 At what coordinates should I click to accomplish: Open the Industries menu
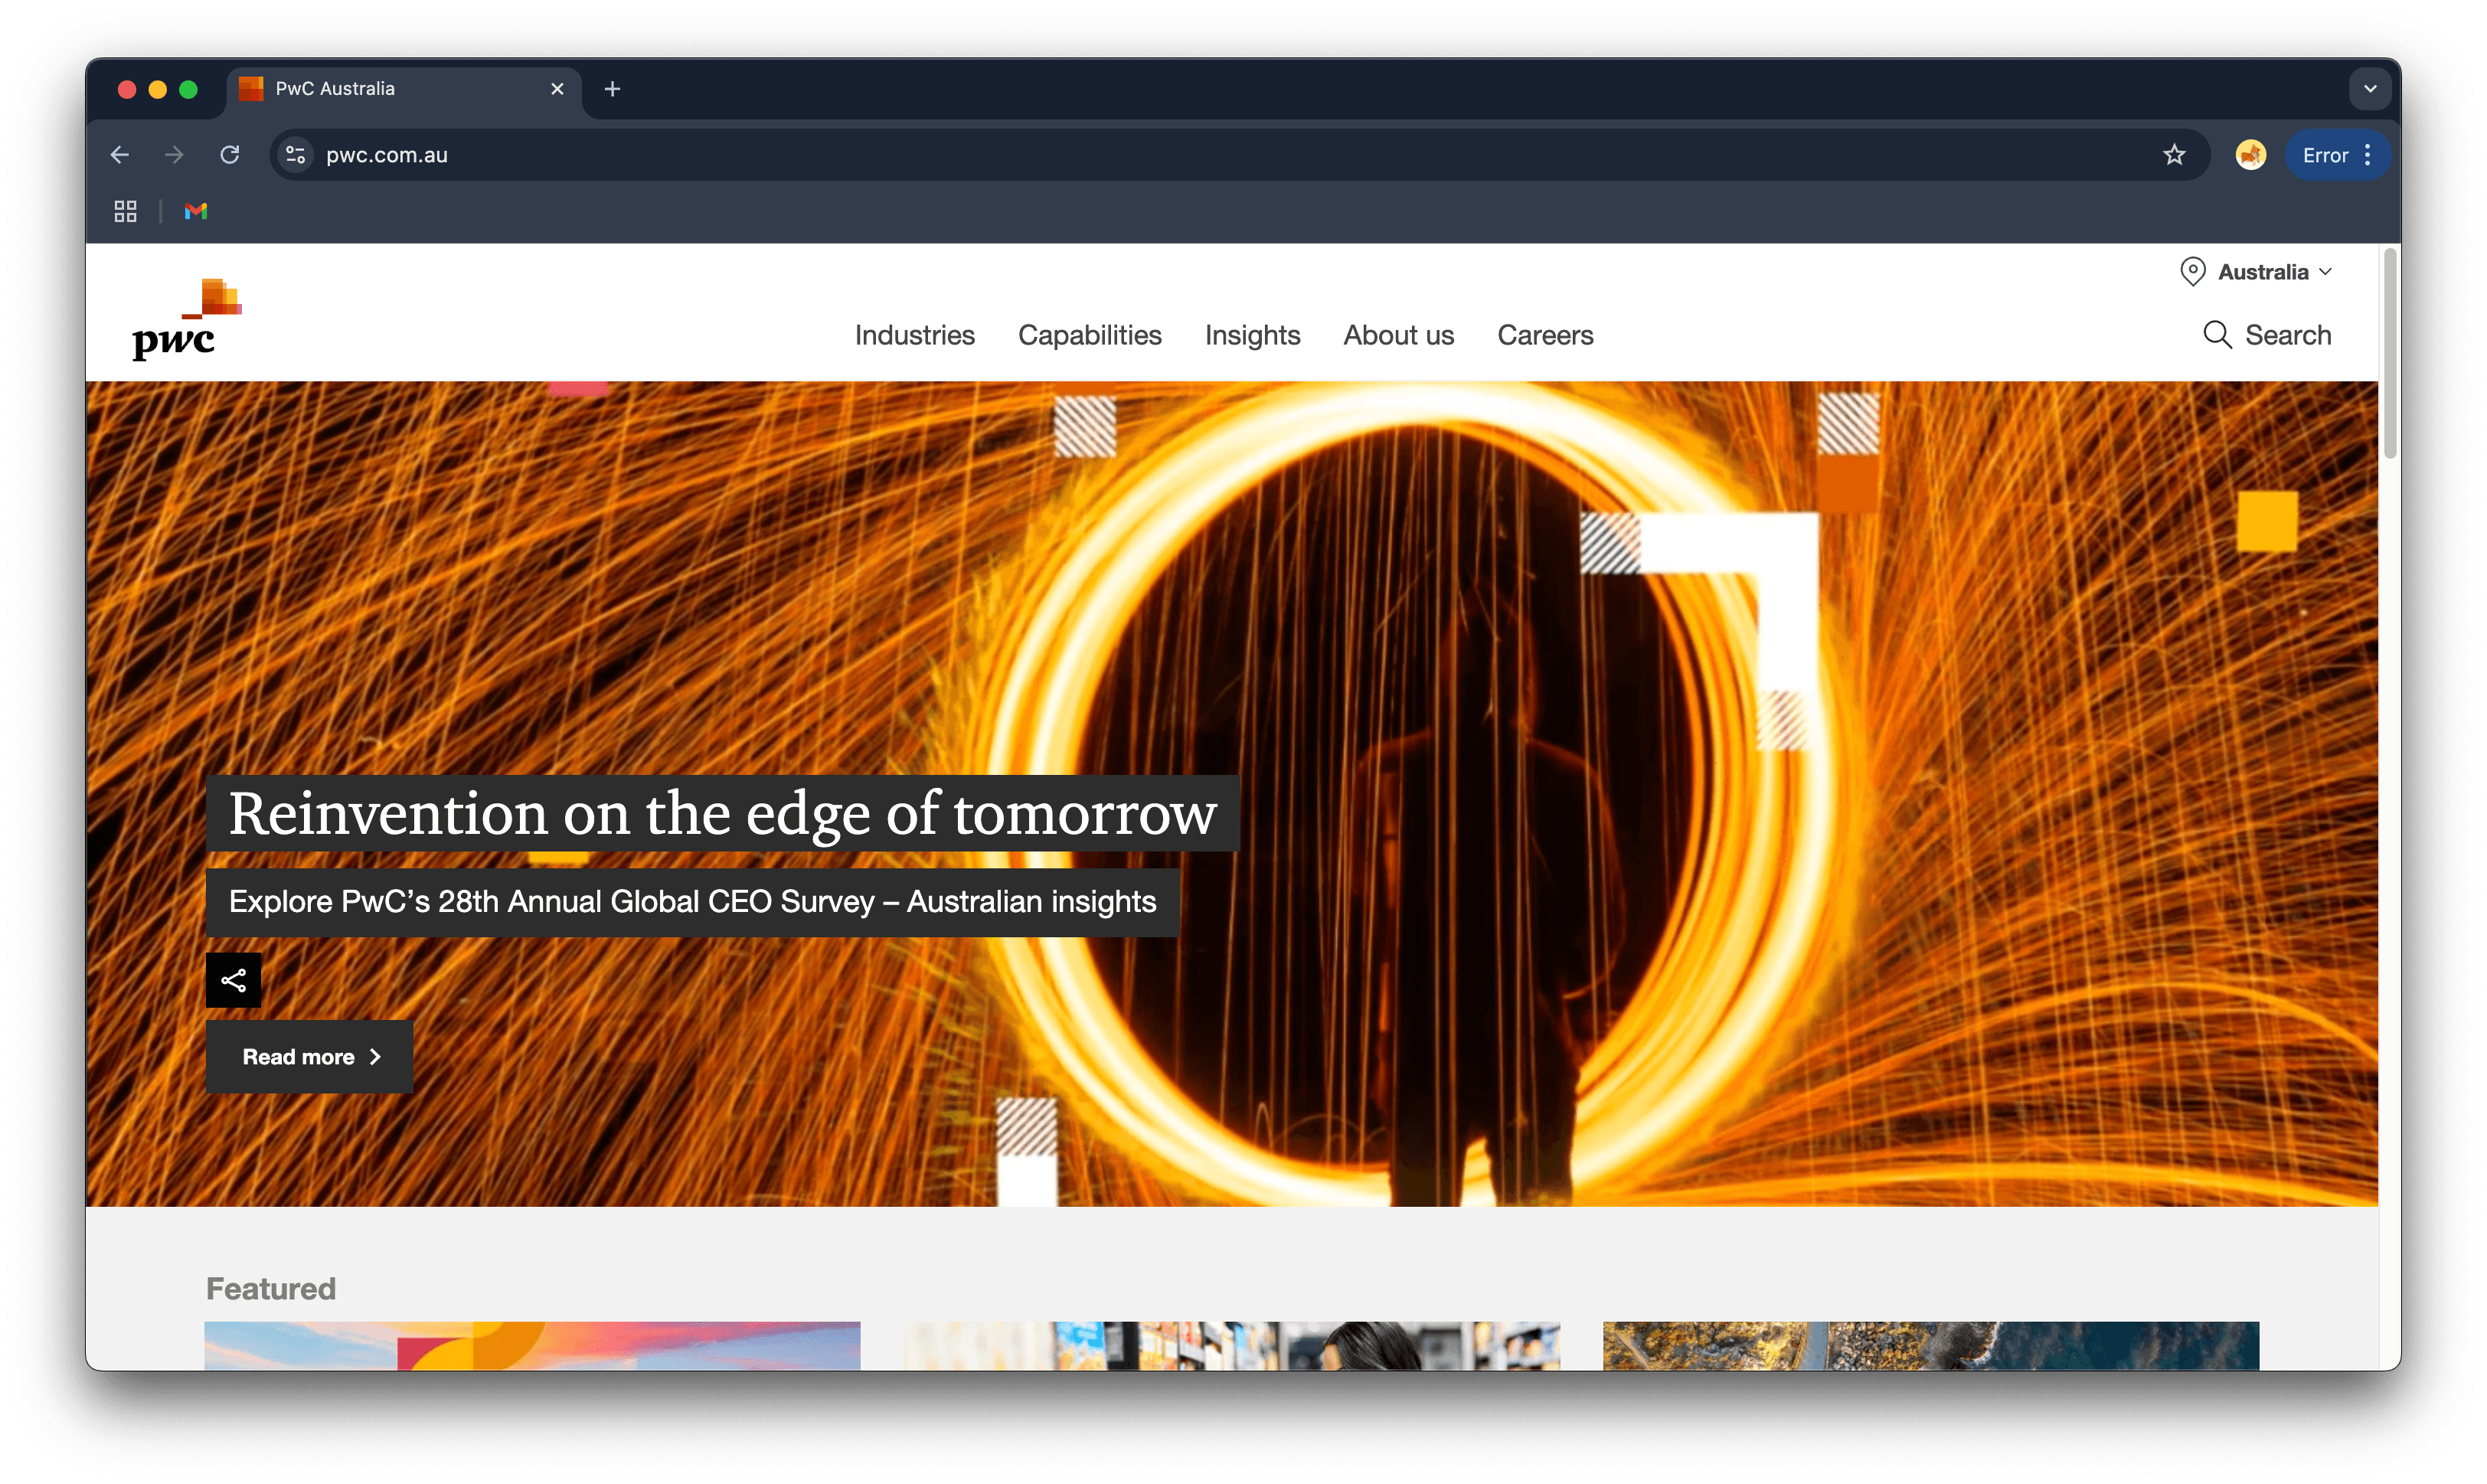[x=914, y=335]
